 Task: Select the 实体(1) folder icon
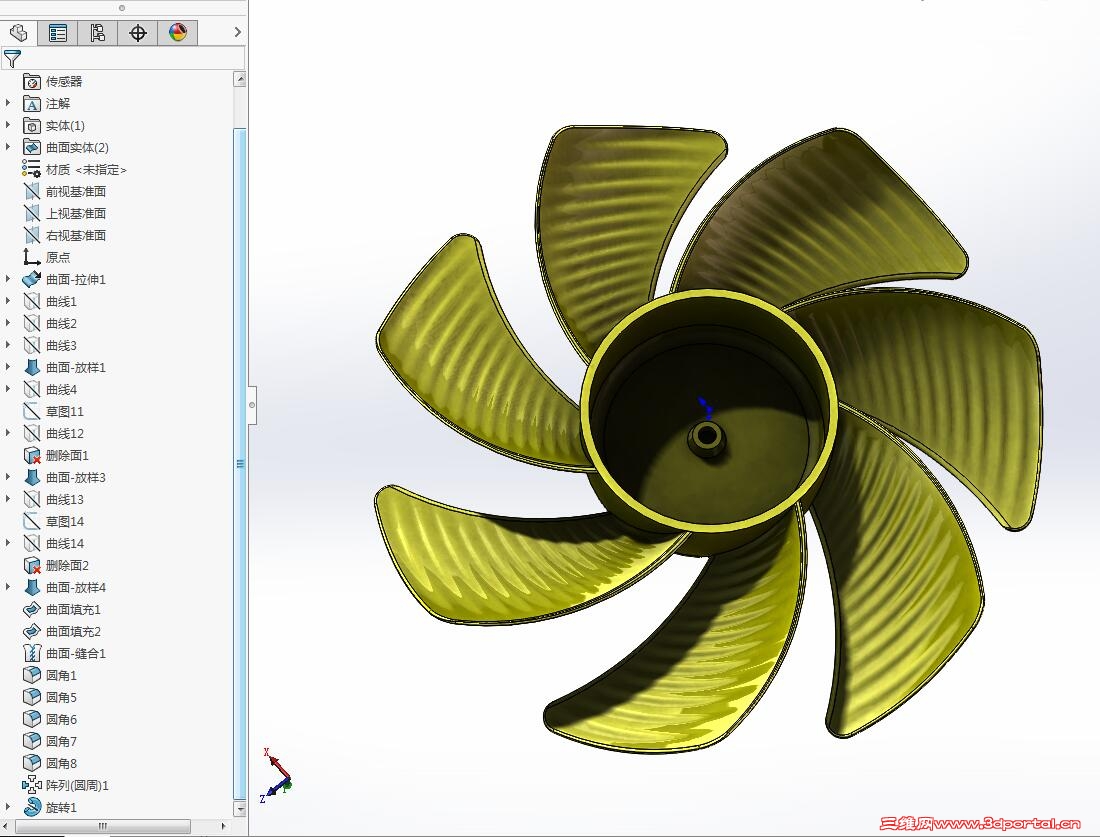point(32,126)
